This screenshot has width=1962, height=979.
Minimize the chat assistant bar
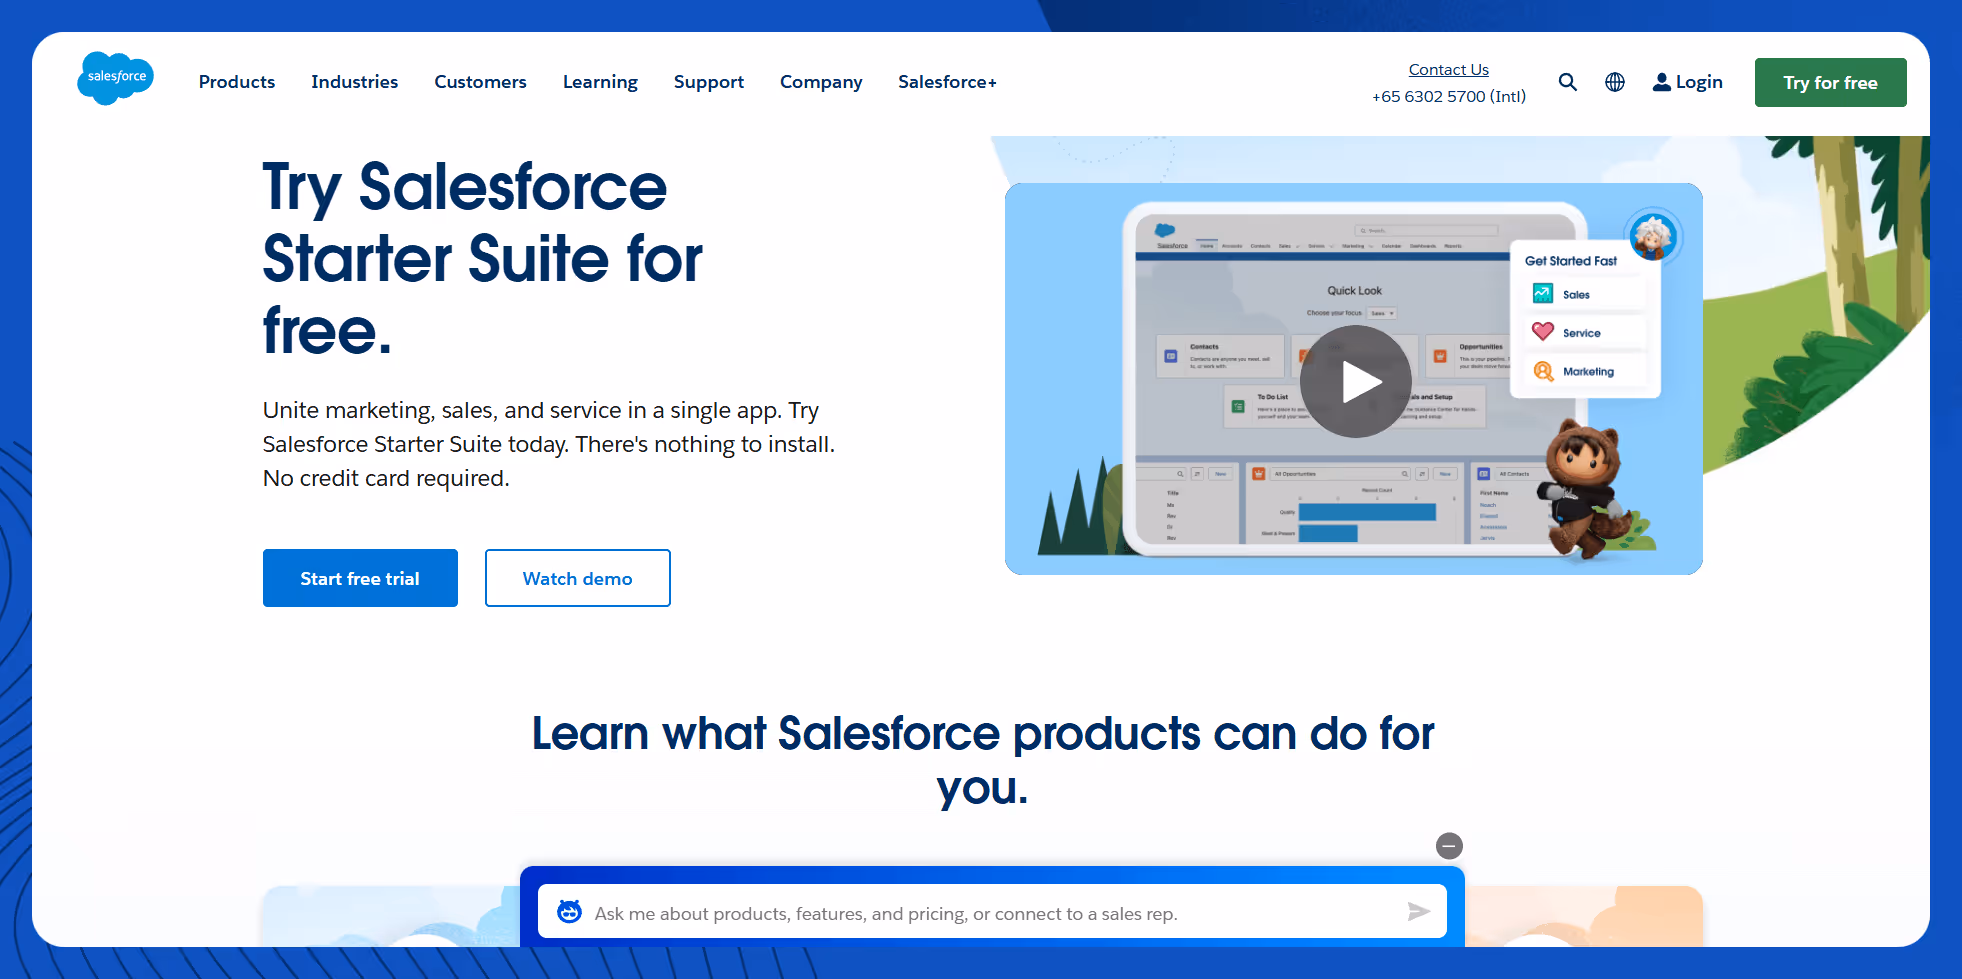point(1449,846)
